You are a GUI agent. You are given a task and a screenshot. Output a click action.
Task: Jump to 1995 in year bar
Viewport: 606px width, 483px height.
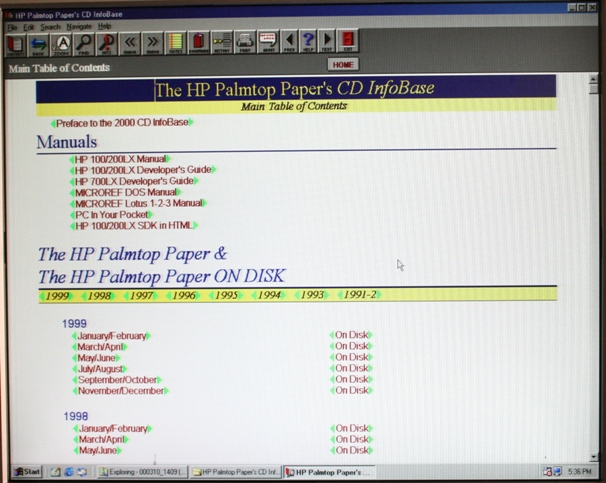(226, 295)
